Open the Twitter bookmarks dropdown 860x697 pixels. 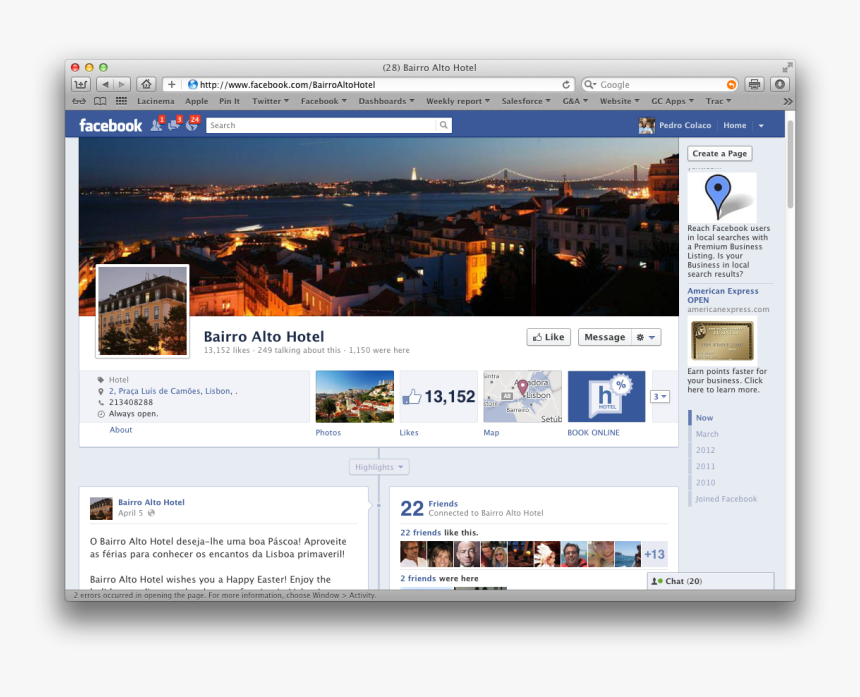[x=270, y=101]
